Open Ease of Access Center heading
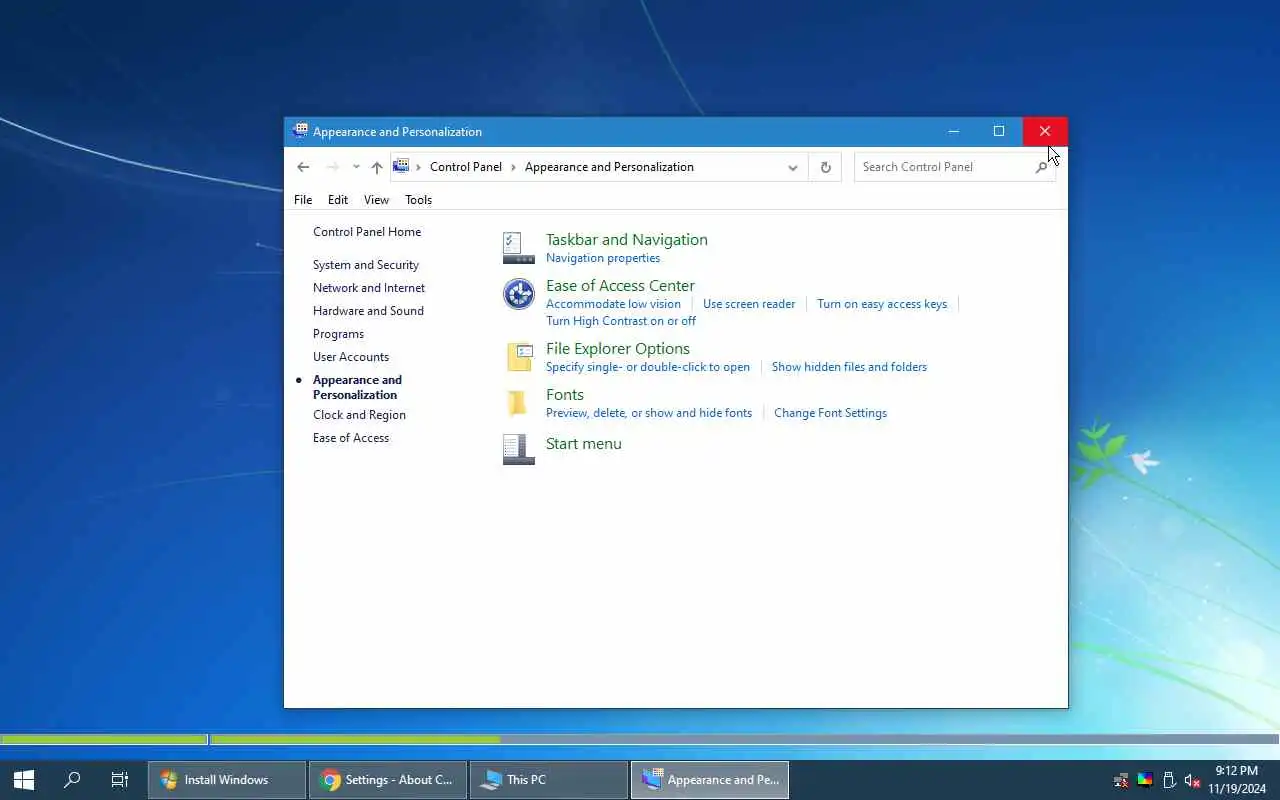Viewport: 1280px width, 800px height. coord(620,286)
